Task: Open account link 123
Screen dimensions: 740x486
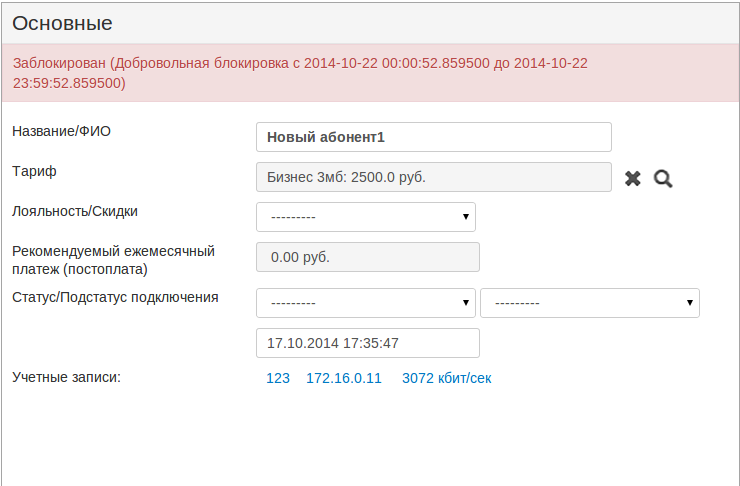Action: (x=278, y=378)
